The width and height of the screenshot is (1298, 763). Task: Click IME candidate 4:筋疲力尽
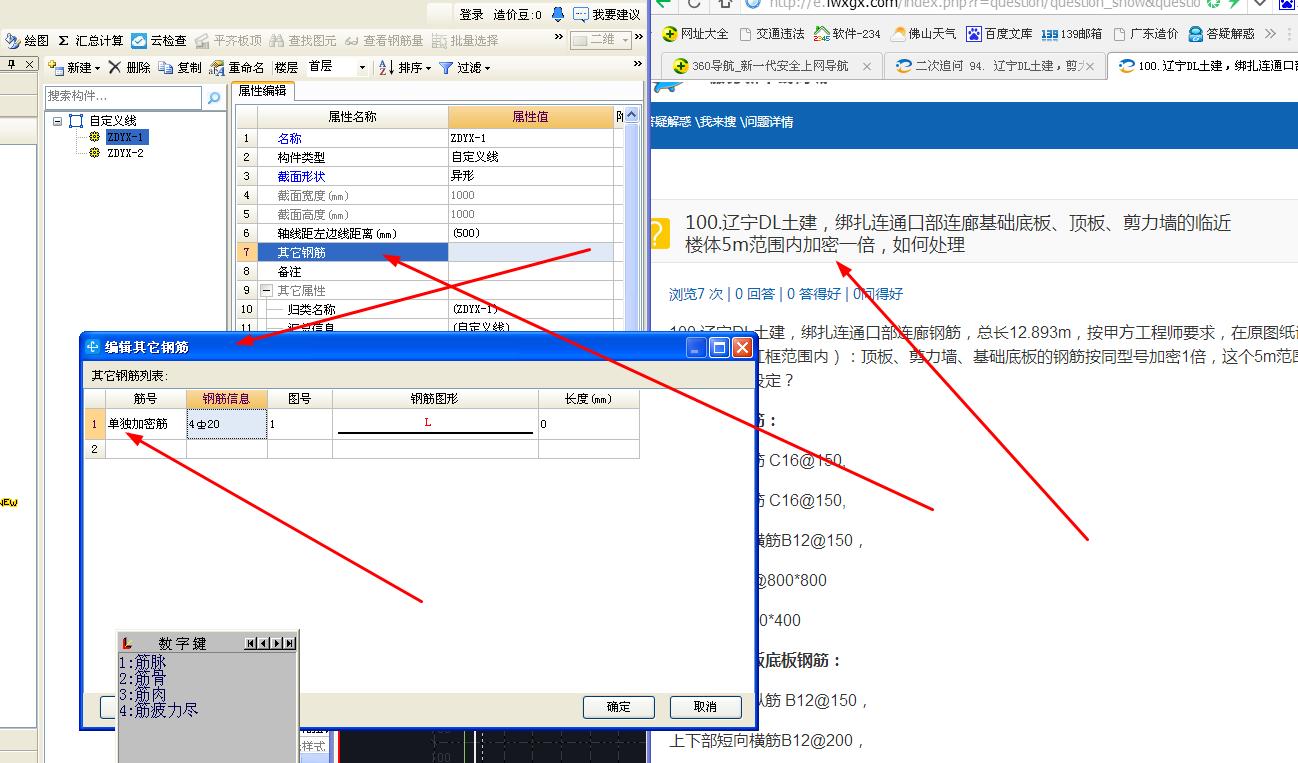tap(159, 711)
